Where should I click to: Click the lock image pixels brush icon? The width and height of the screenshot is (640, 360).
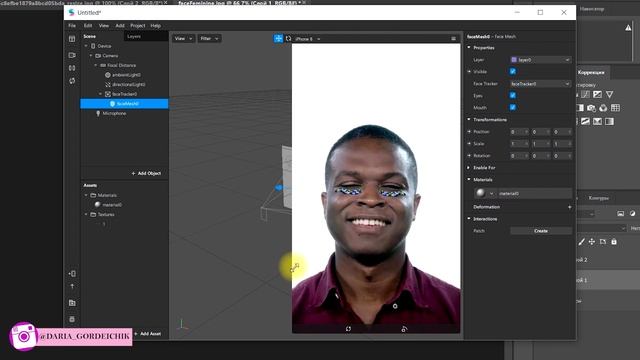pyautogui.click(x=582, y=242)
